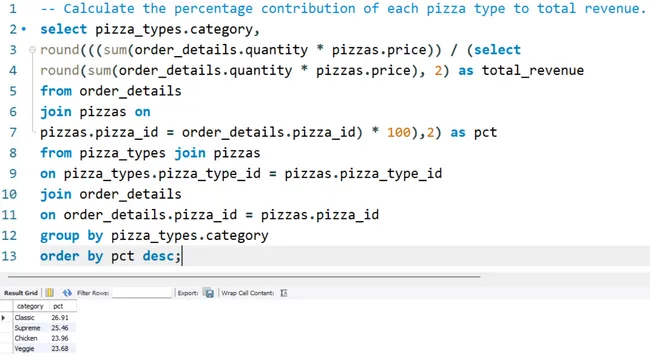This screenshot has width=650, height=363.
Task: Export the recordset to a file
Action: [x=209, y=293]
